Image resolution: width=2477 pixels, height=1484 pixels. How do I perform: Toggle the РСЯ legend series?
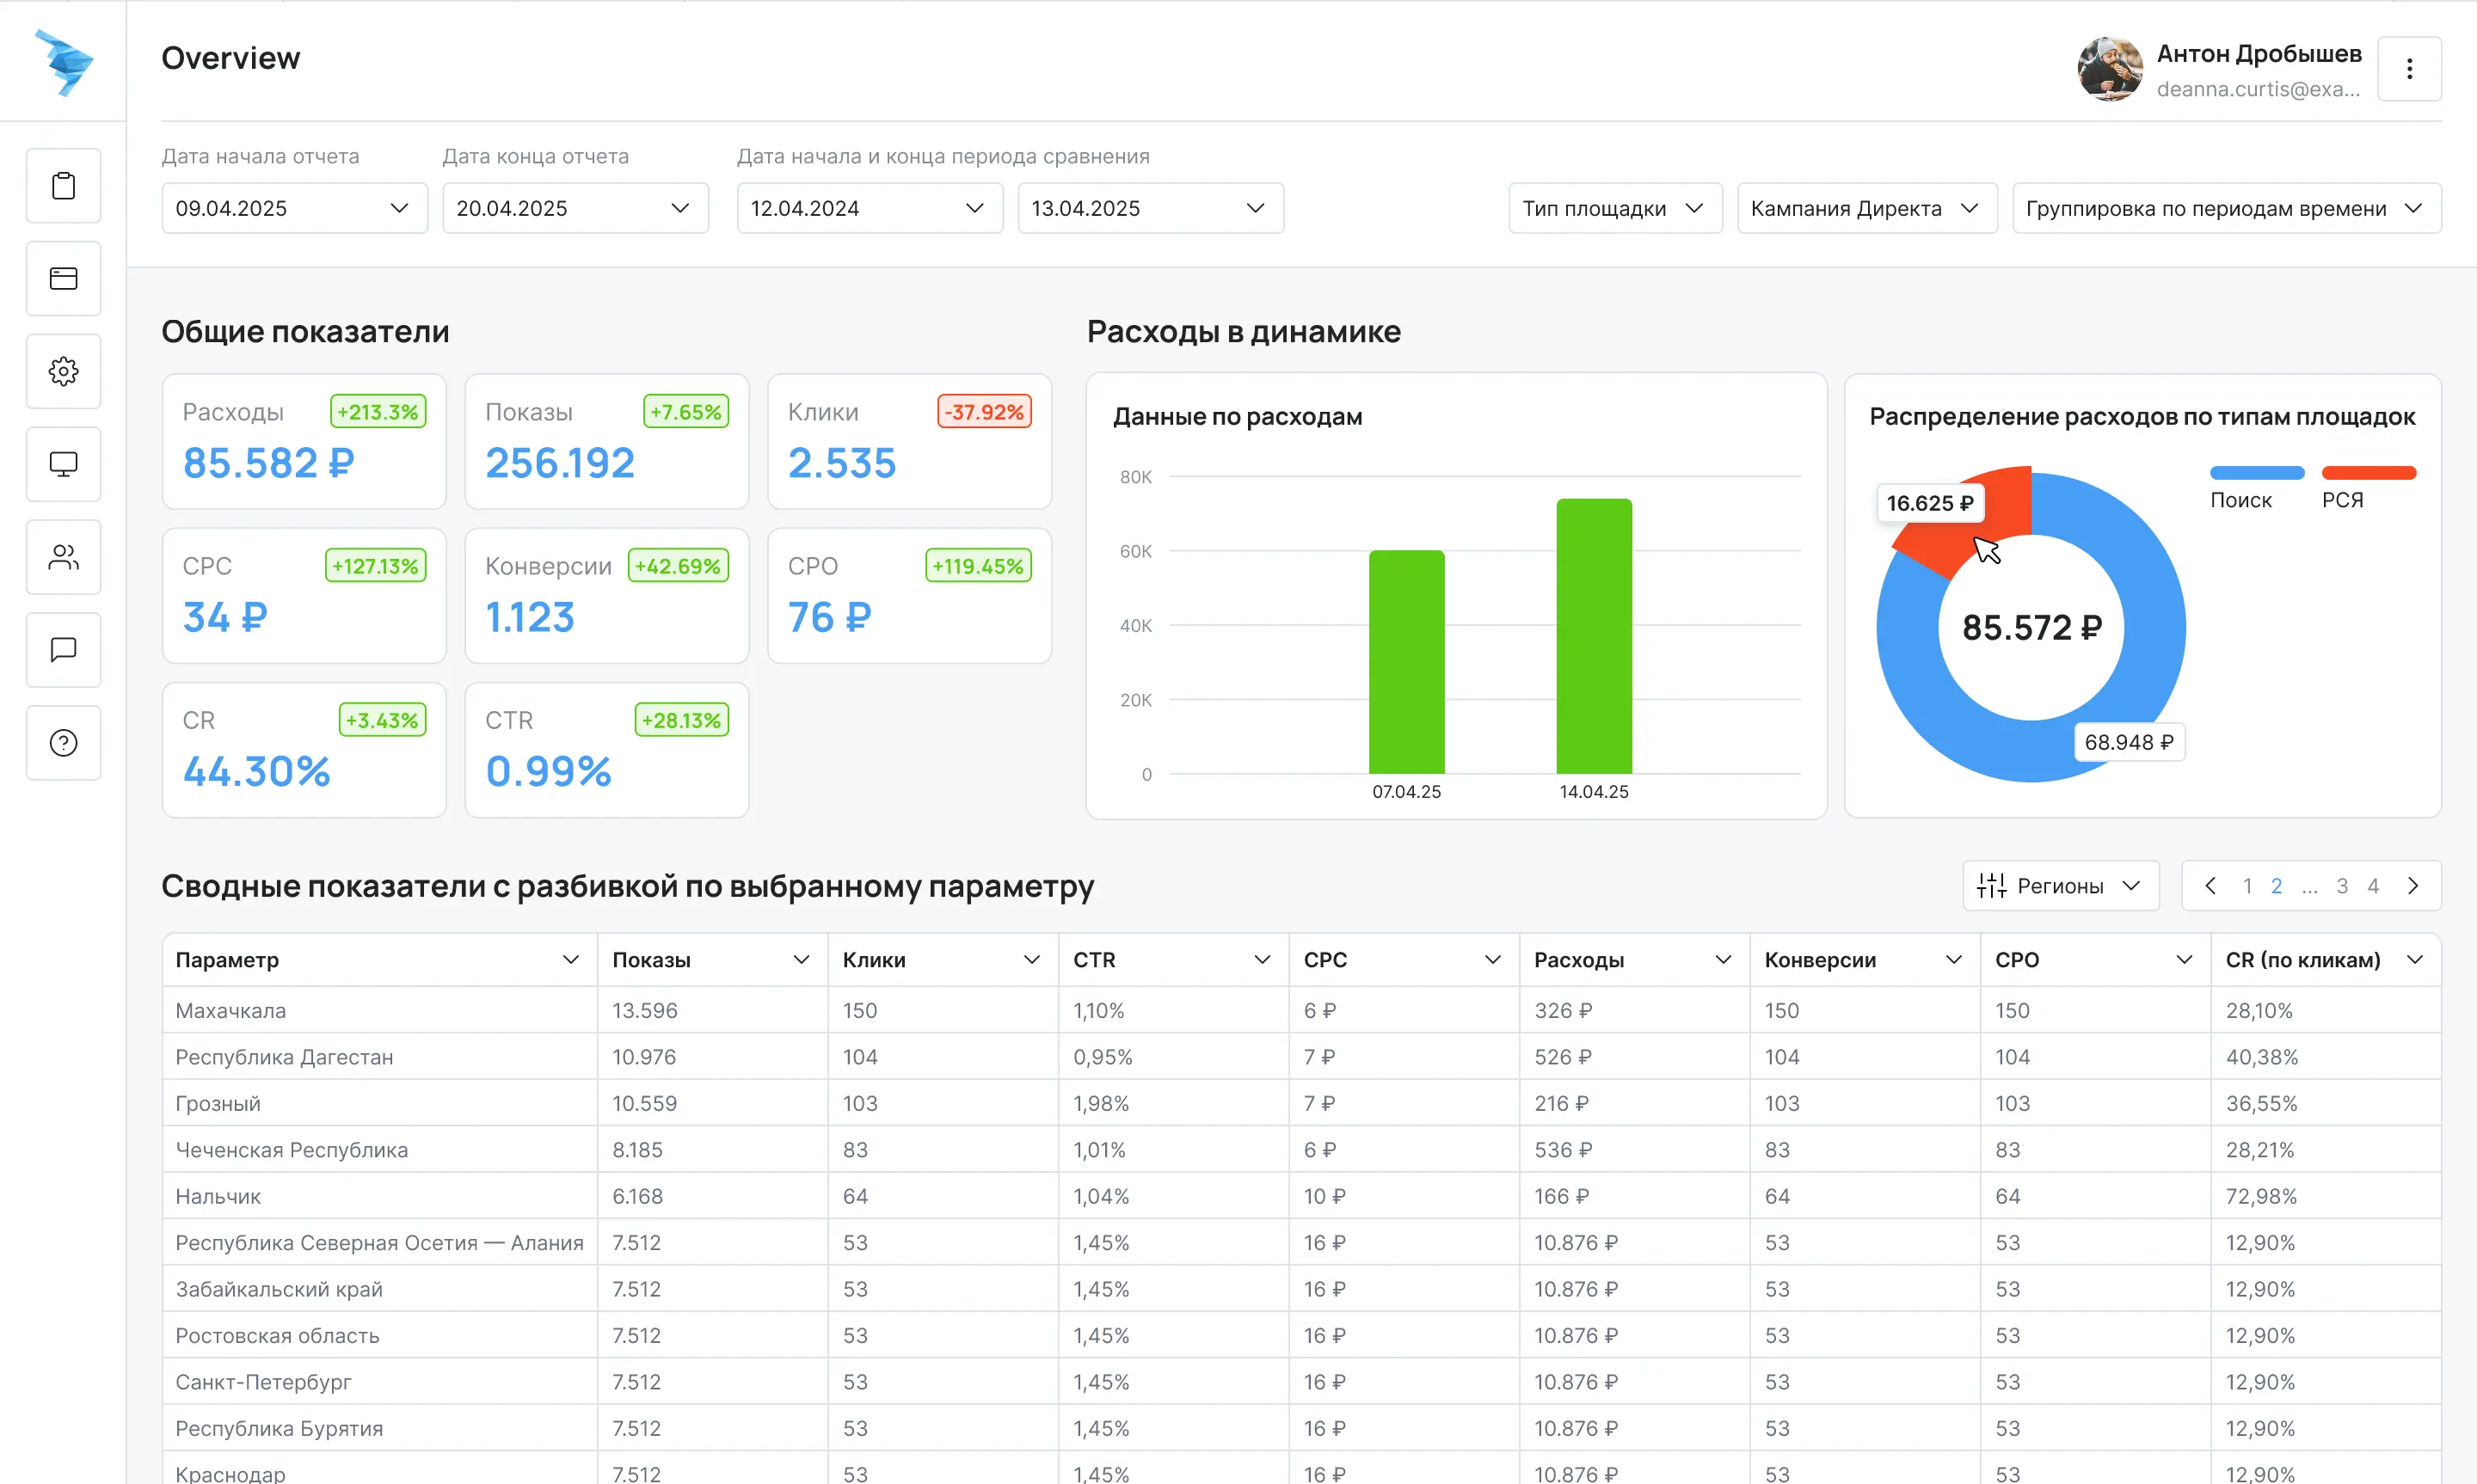(x=2368, y=487)
